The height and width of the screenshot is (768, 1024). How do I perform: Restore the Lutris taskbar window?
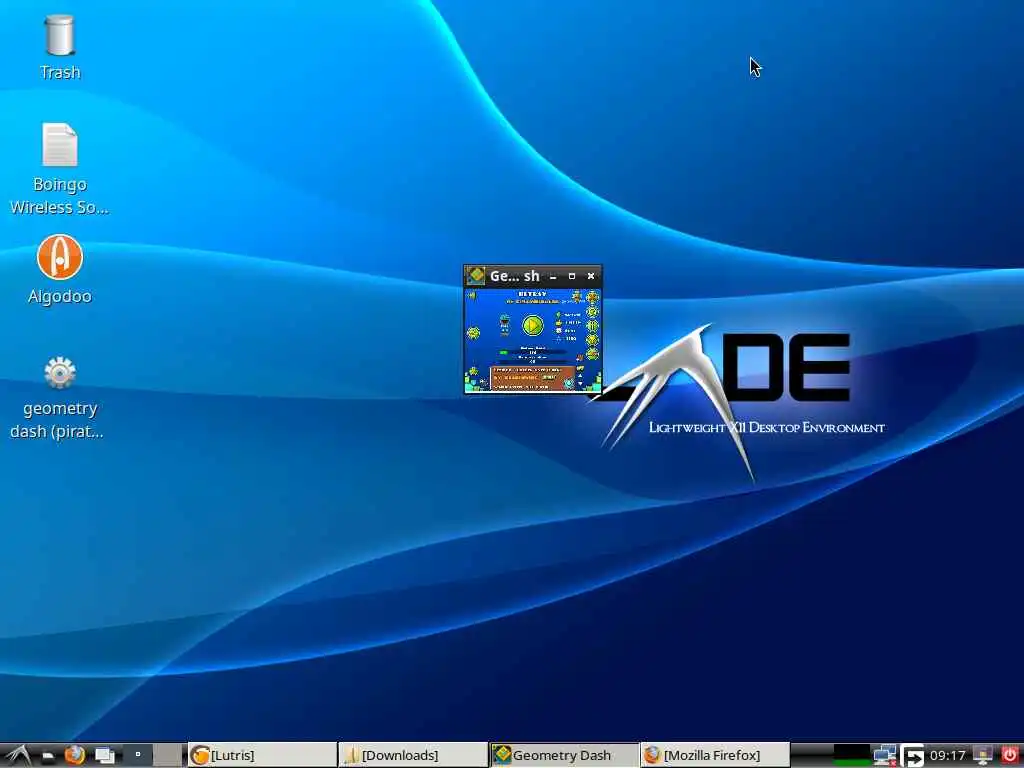(x=262, y=755)
